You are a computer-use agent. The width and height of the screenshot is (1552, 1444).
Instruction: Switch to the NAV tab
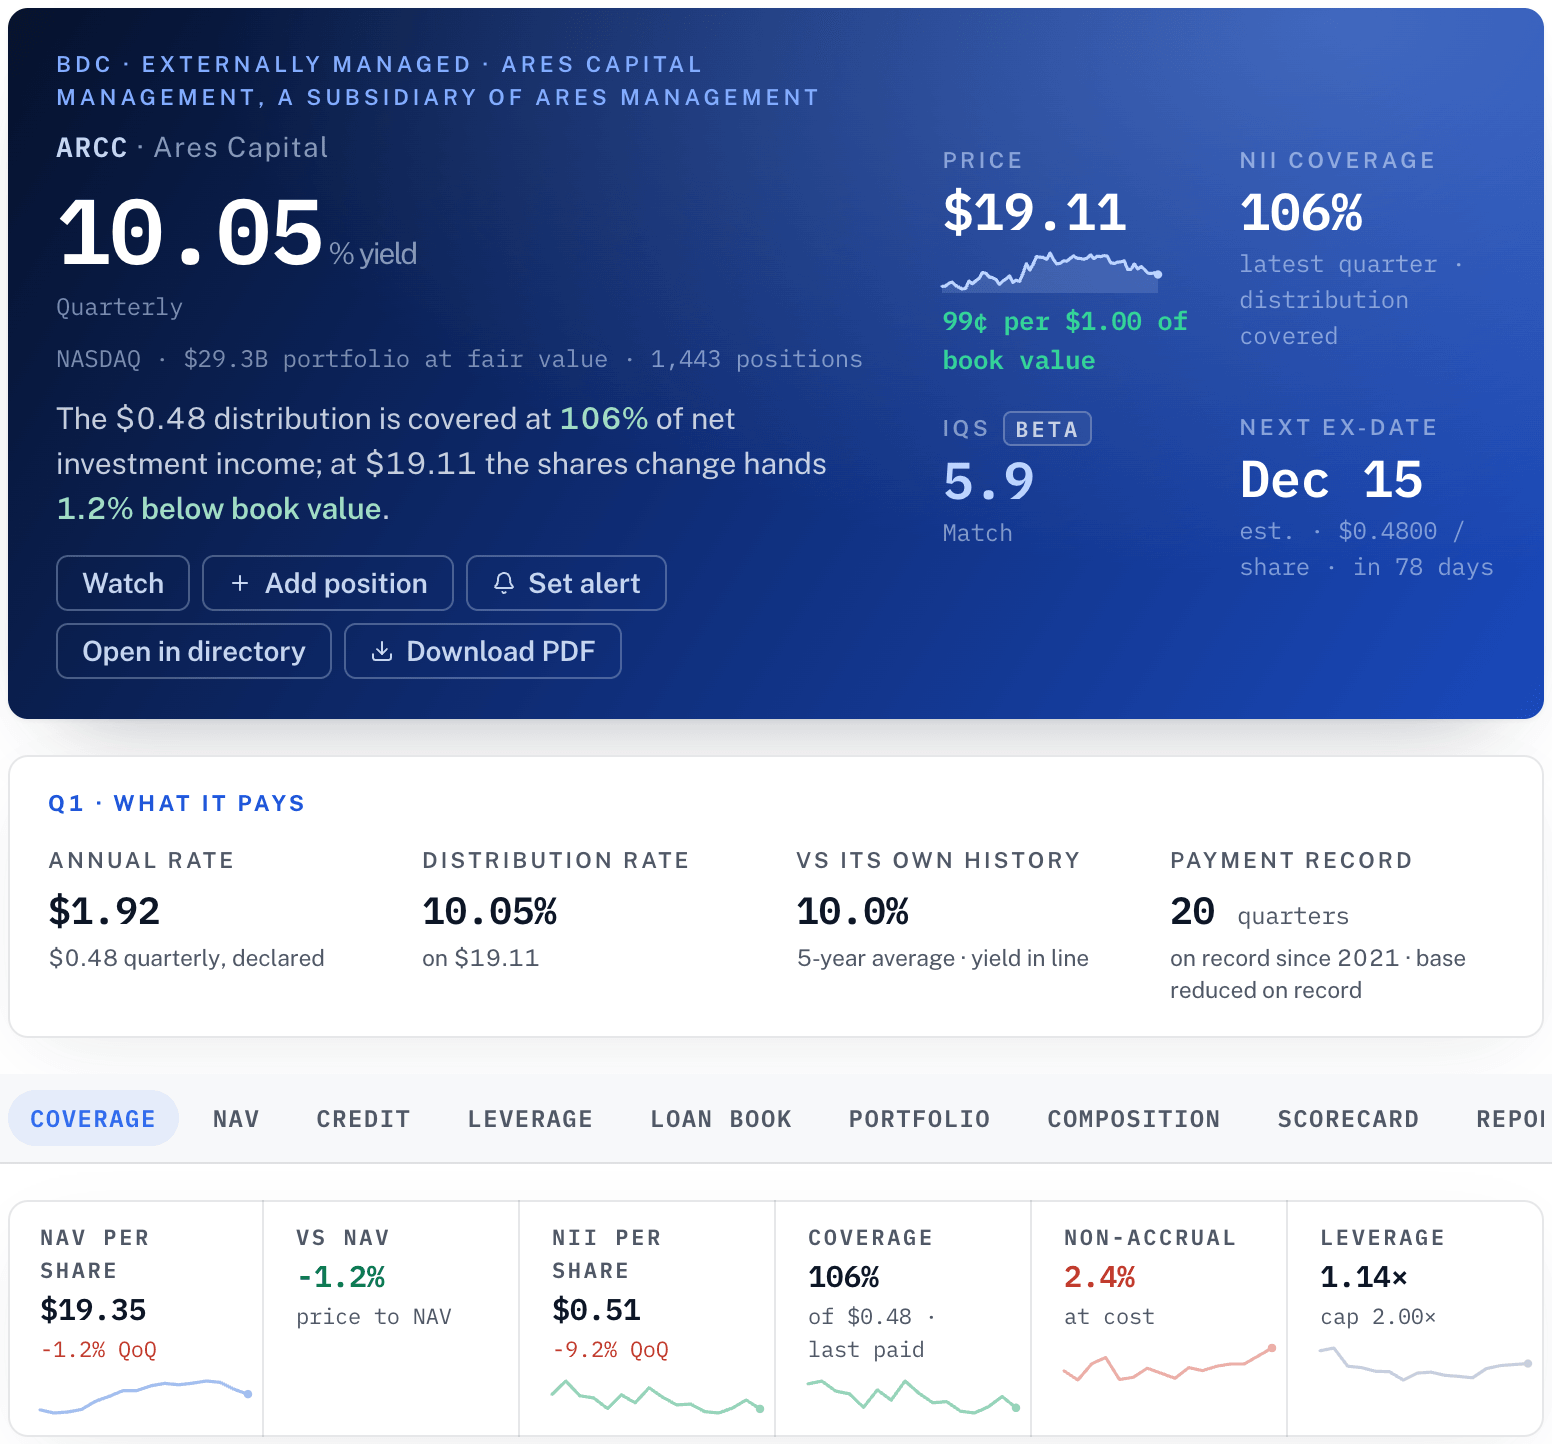(x=236, y=1119)
